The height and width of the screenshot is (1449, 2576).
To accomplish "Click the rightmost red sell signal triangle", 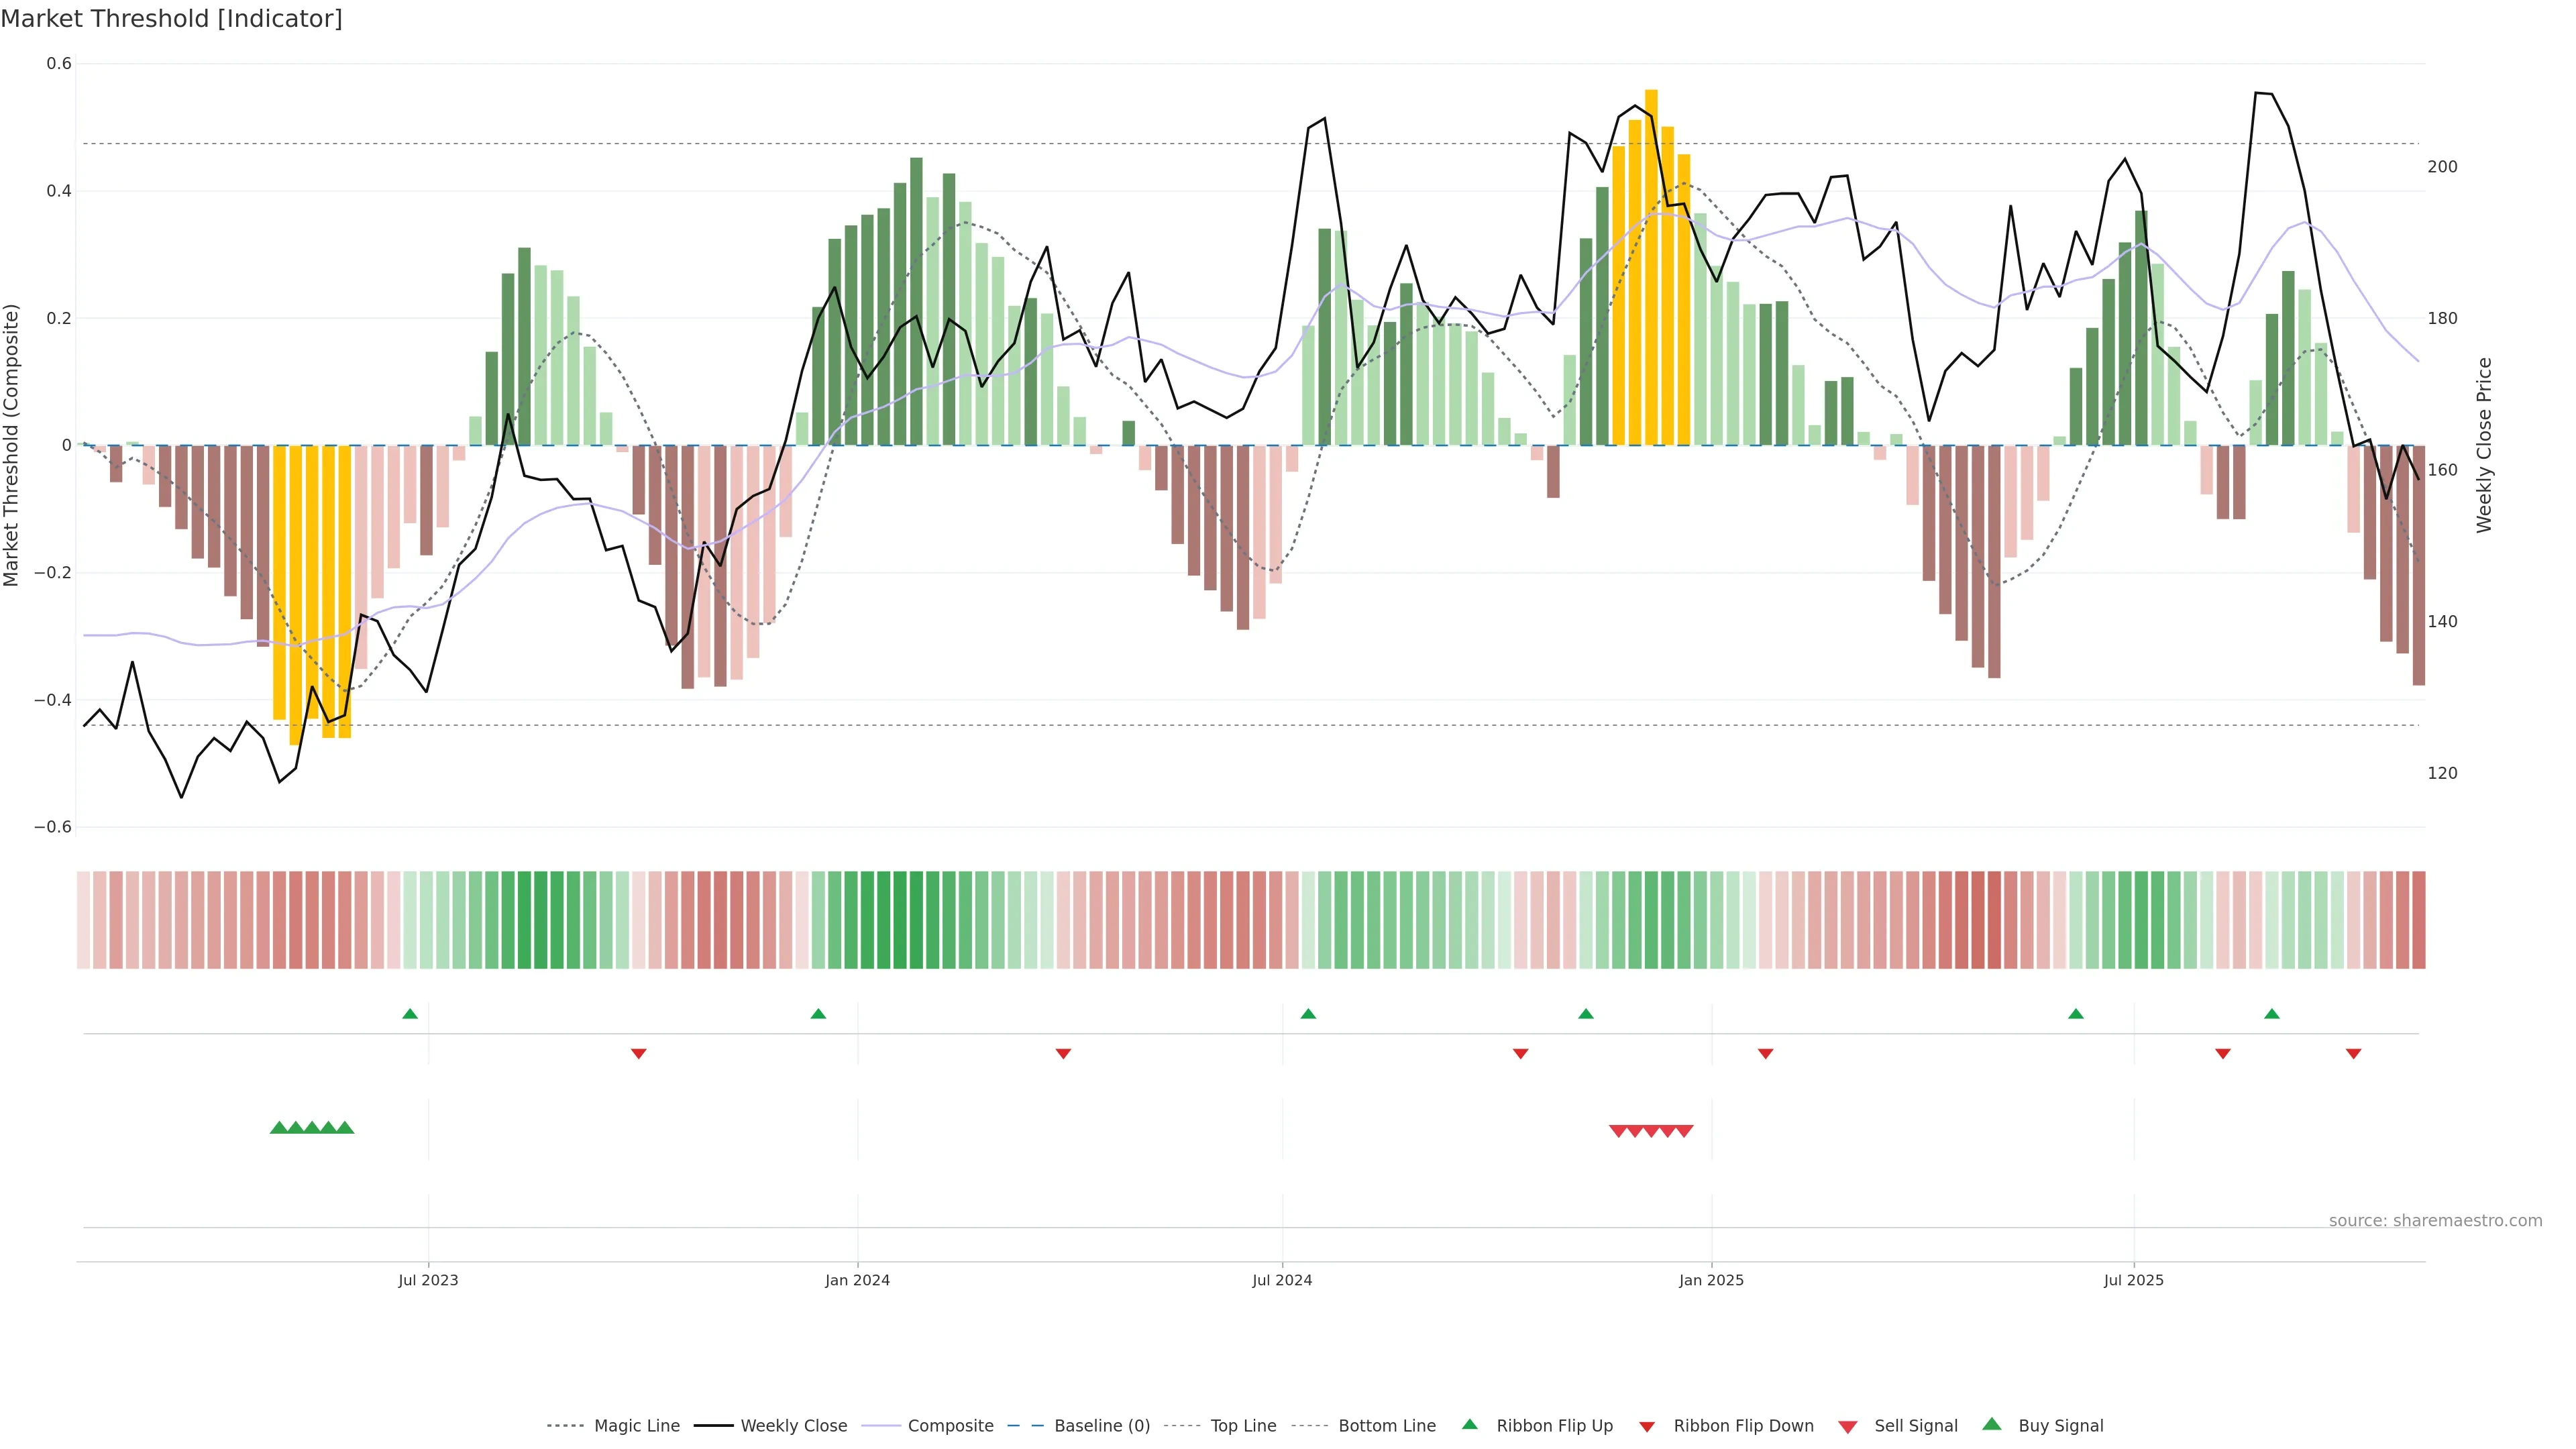I will tap(1684, 1131).
